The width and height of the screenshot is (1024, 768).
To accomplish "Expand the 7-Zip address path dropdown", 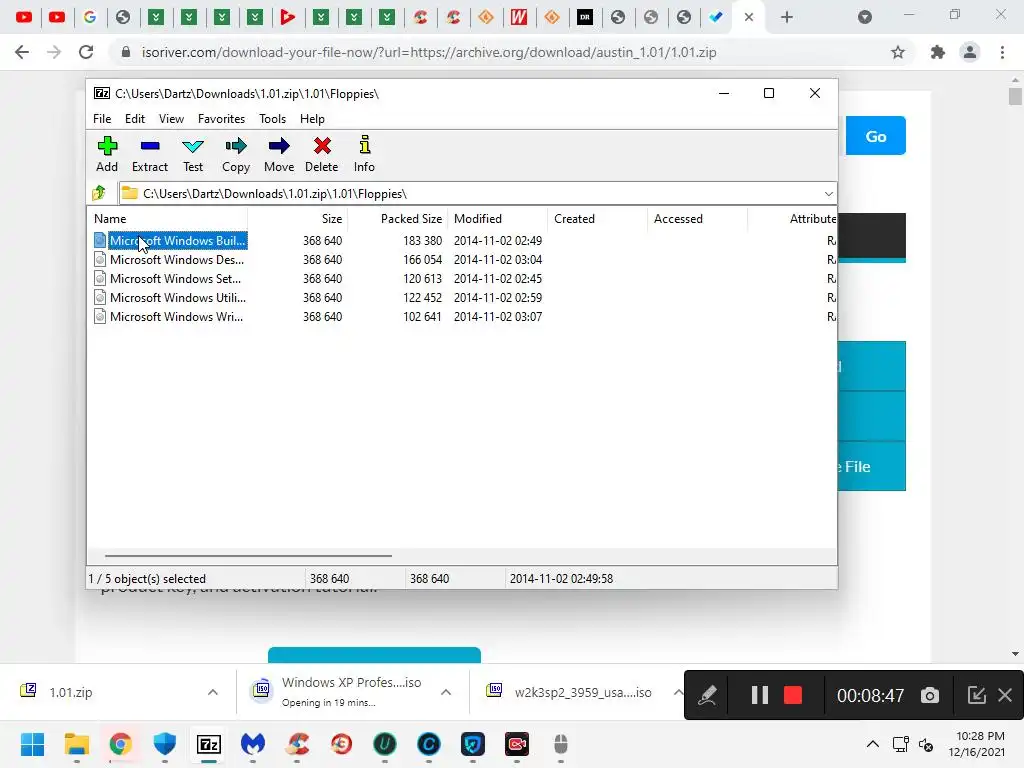I will (828, 194).
